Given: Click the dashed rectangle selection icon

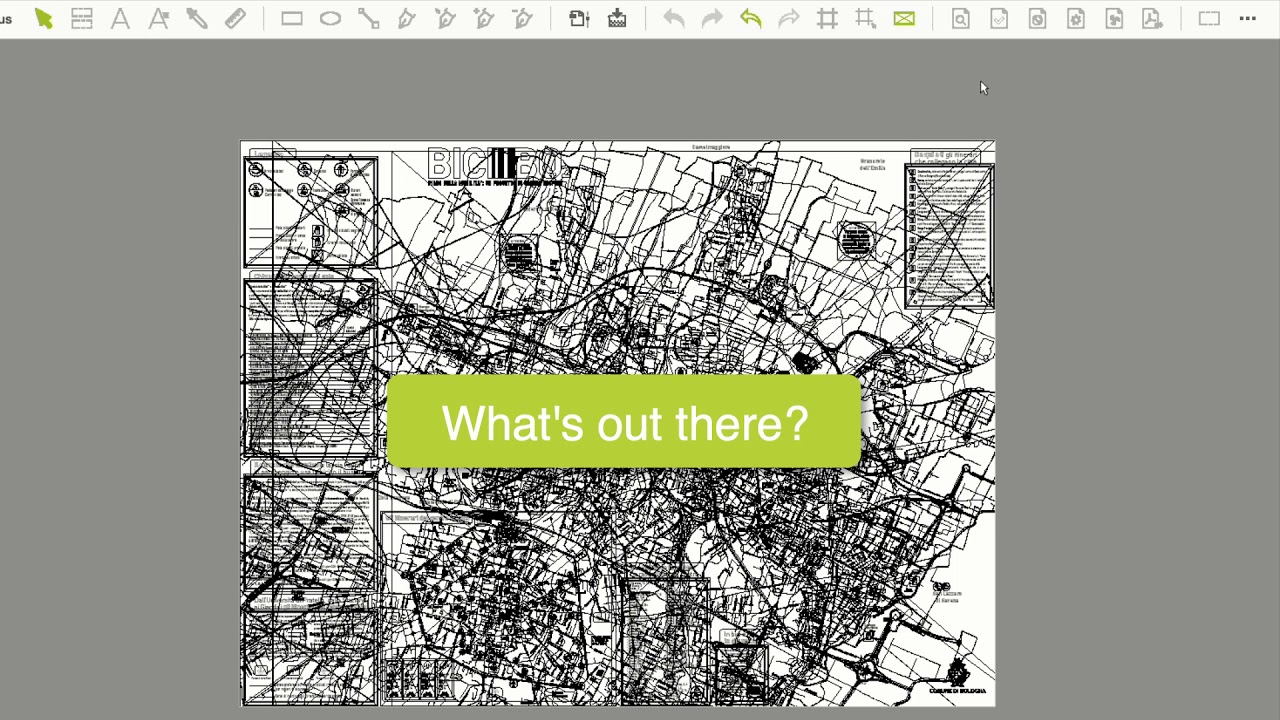Looking at the screenshot, I should [x=1209, y=19].
